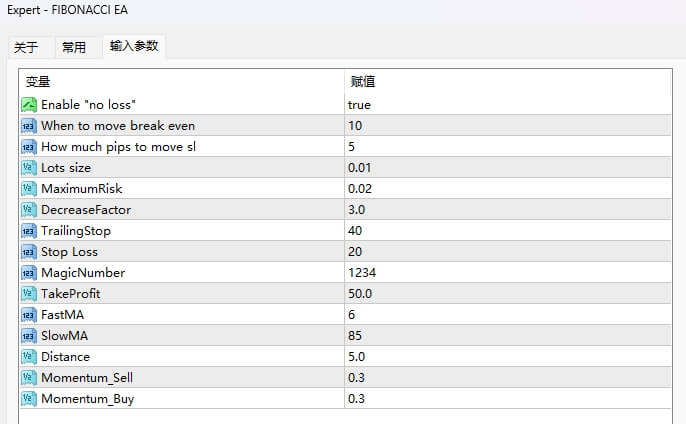686x424 pixels.
Task: Click the integer icon beside When to move break even
Action: 28,126
